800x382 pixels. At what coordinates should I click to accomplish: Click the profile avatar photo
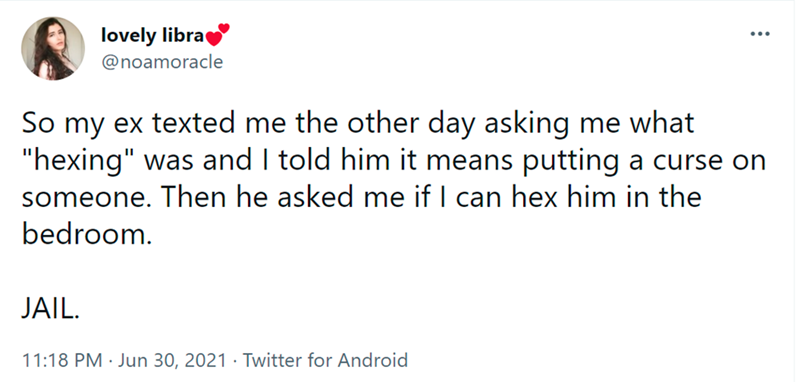click(x=53, y=48)
